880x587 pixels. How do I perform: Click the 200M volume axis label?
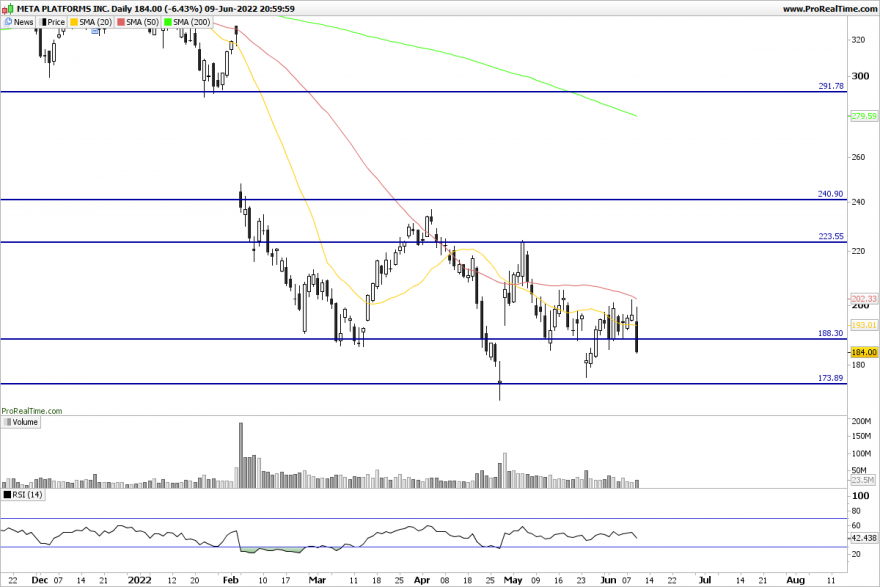point(861,421)
